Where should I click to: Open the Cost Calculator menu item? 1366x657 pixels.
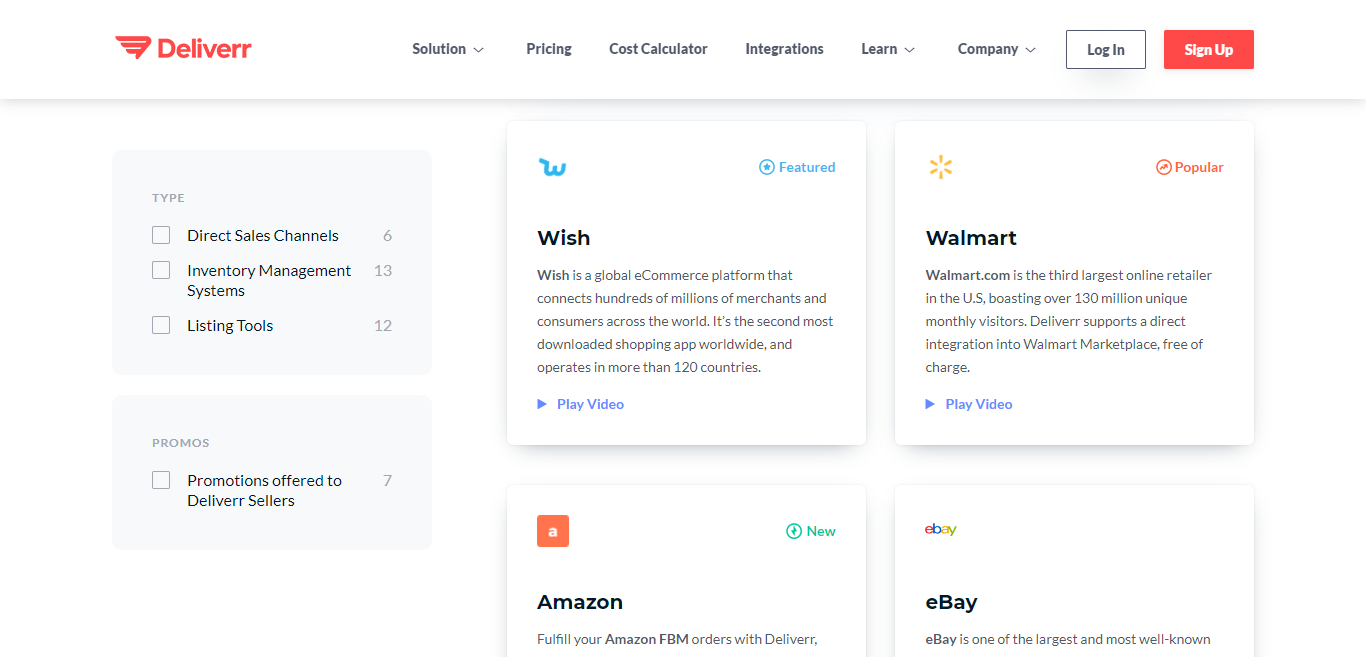(658, 49)
